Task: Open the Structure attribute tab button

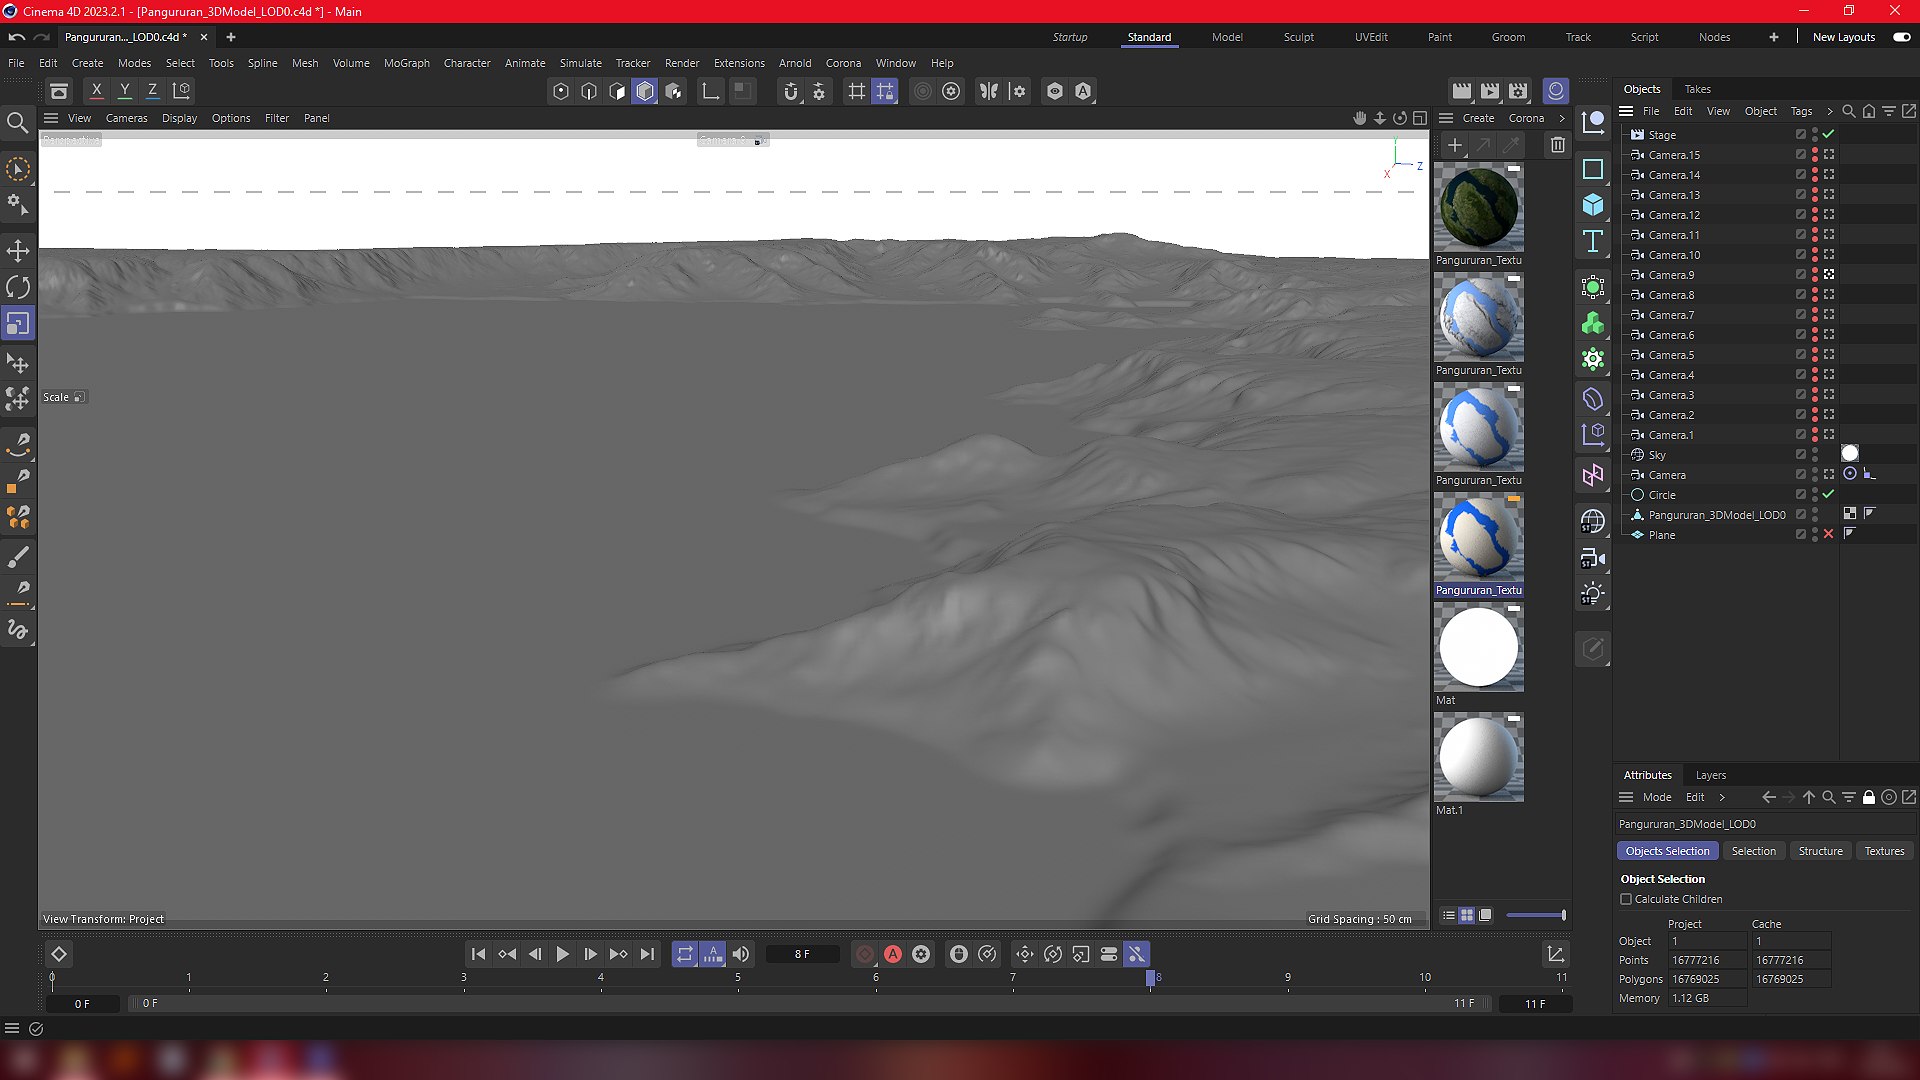Action: [x=1820, y=851]
